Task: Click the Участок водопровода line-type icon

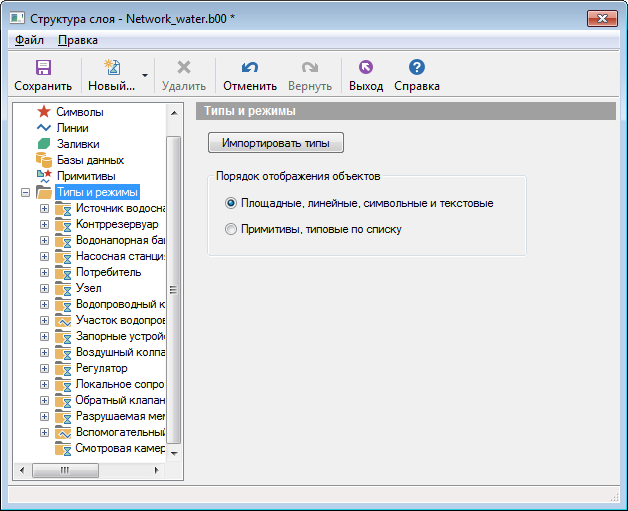Action: pyautogui.click(x=63, y=321)
